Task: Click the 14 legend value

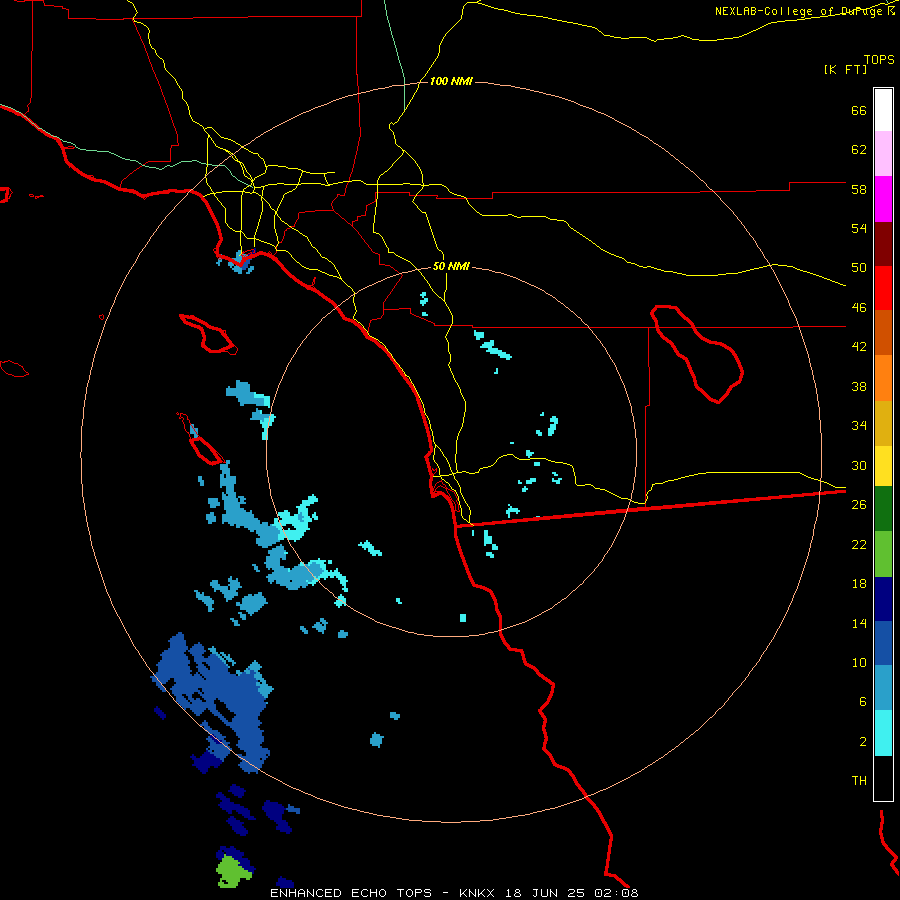Action: coord(859,623)
